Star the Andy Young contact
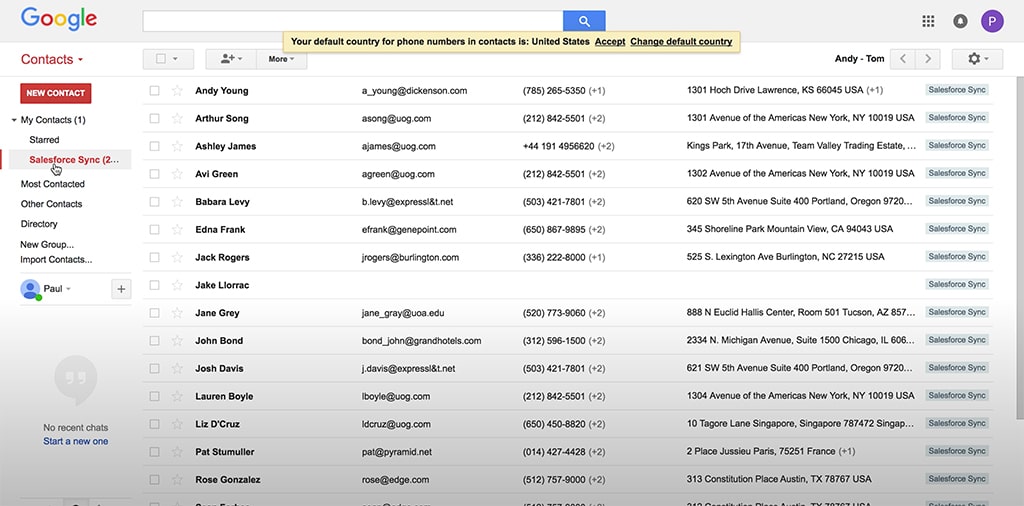 [x=177, y=91]
